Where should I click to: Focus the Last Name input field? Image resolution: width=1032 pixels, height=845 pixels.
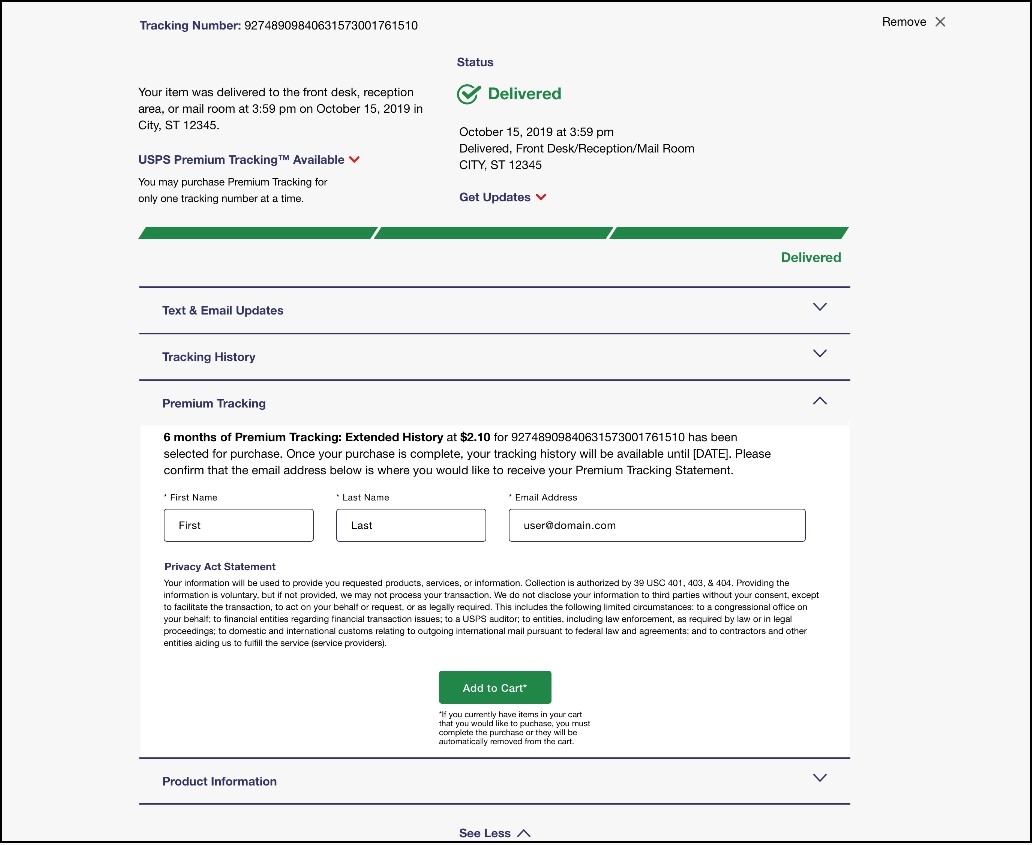pos(411,525)
